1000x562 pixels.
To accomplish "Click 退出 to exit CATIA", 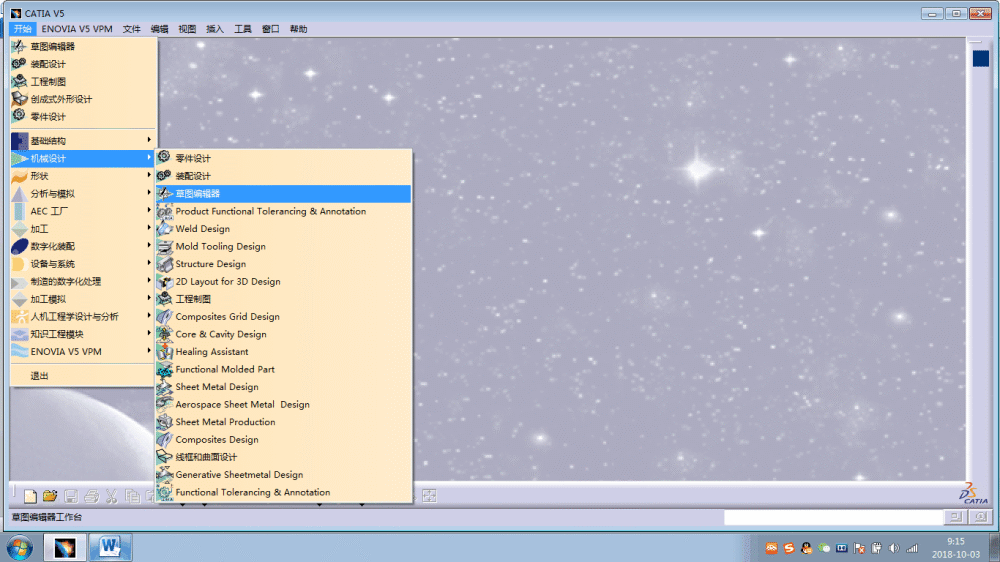I will [x=83, y=376].
